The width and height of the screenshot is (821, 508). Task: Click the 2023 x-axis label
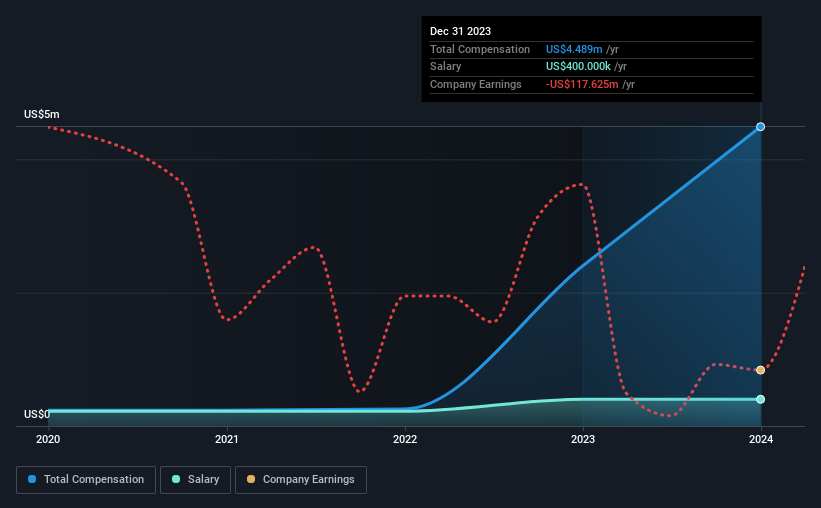[583, 439]
